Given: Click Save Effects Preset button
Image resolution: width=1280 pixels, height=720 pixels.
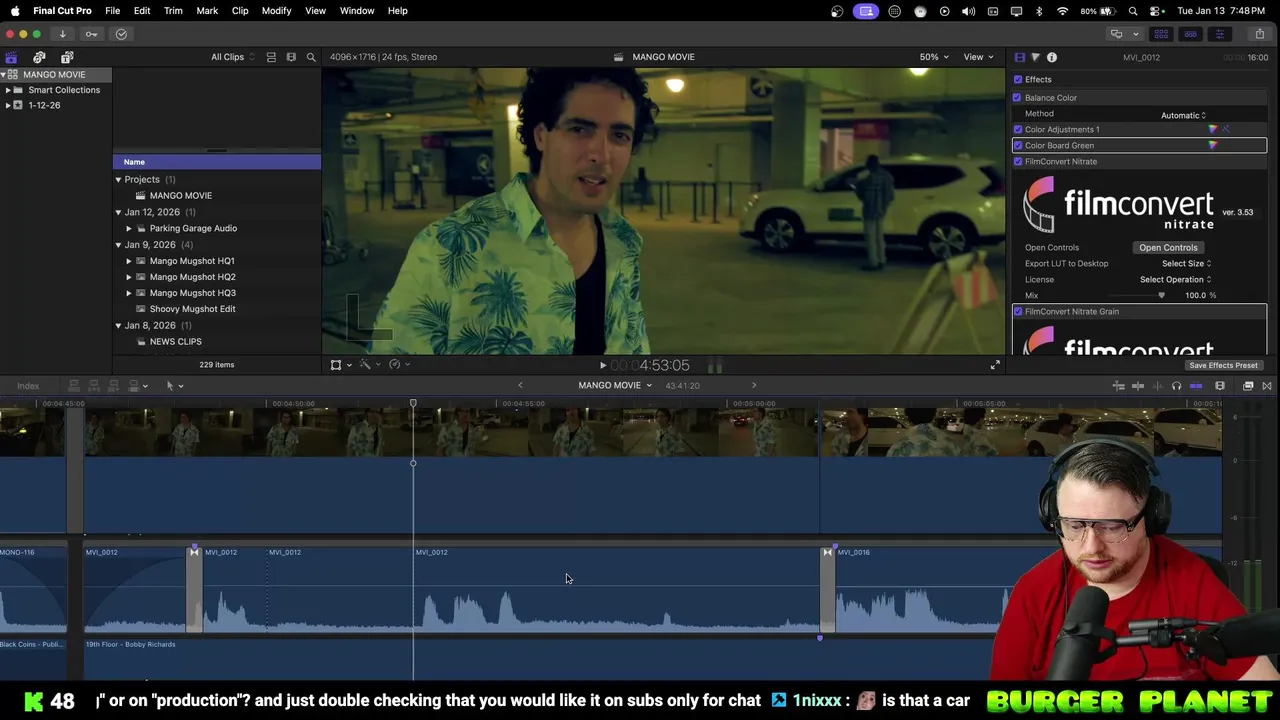Looking at the screenshot, I should tap(1223, 365).
